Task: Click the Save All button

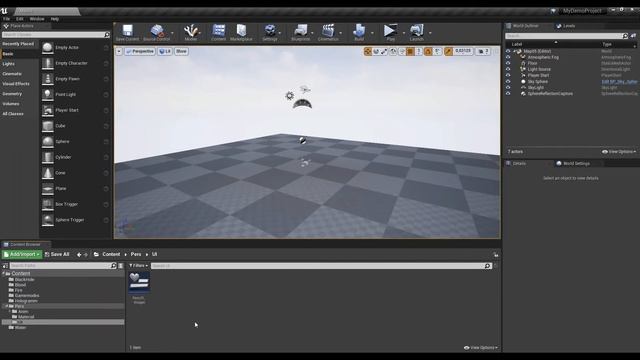Action: [x=57, y=255]
